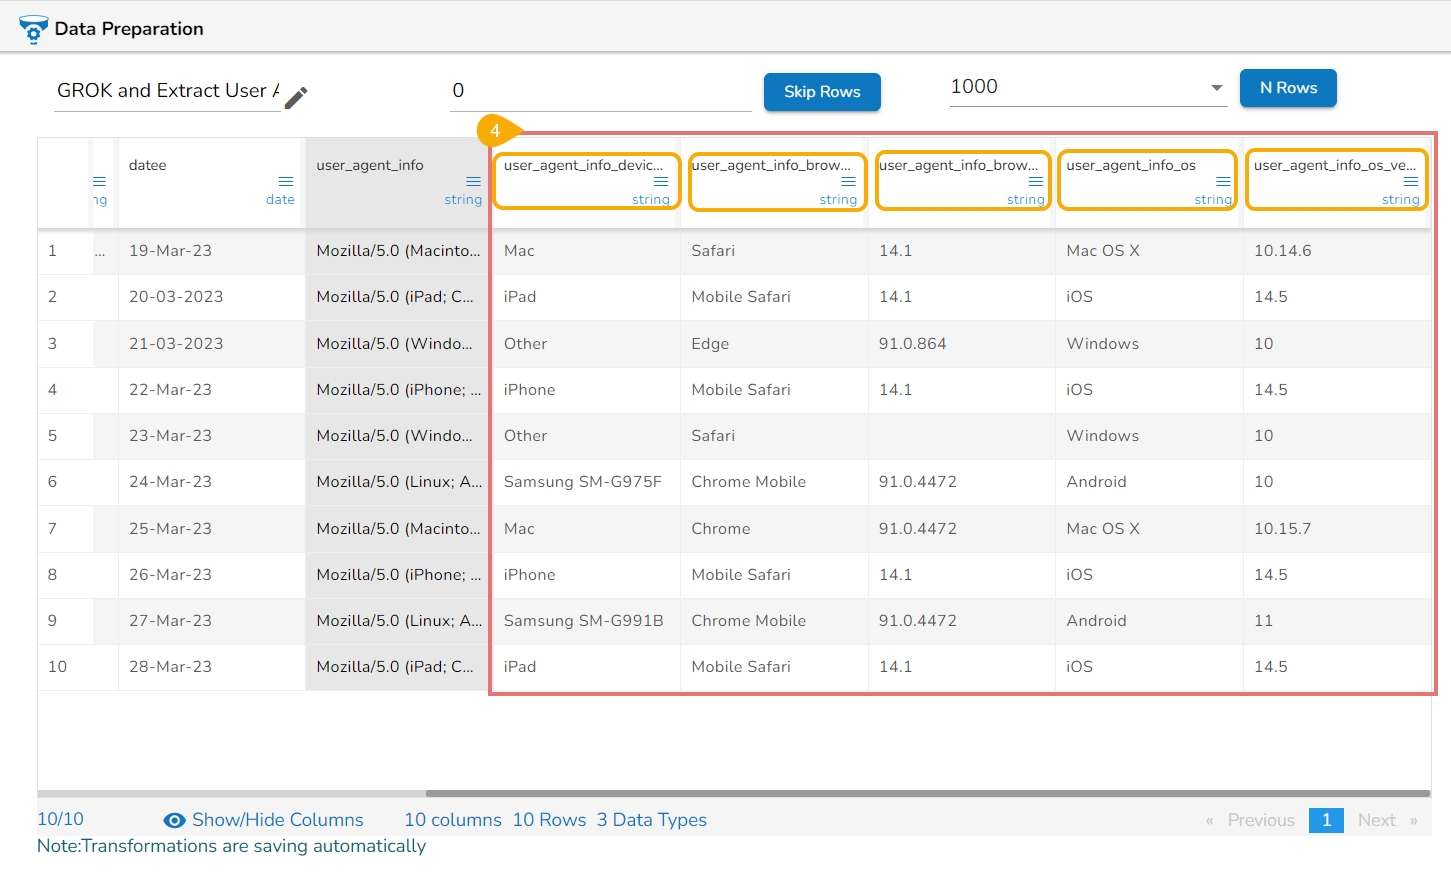The image size is (1451, 872).
Task: Click the Samsung SM-G975F cell in row 6
Action: point(582,482)
